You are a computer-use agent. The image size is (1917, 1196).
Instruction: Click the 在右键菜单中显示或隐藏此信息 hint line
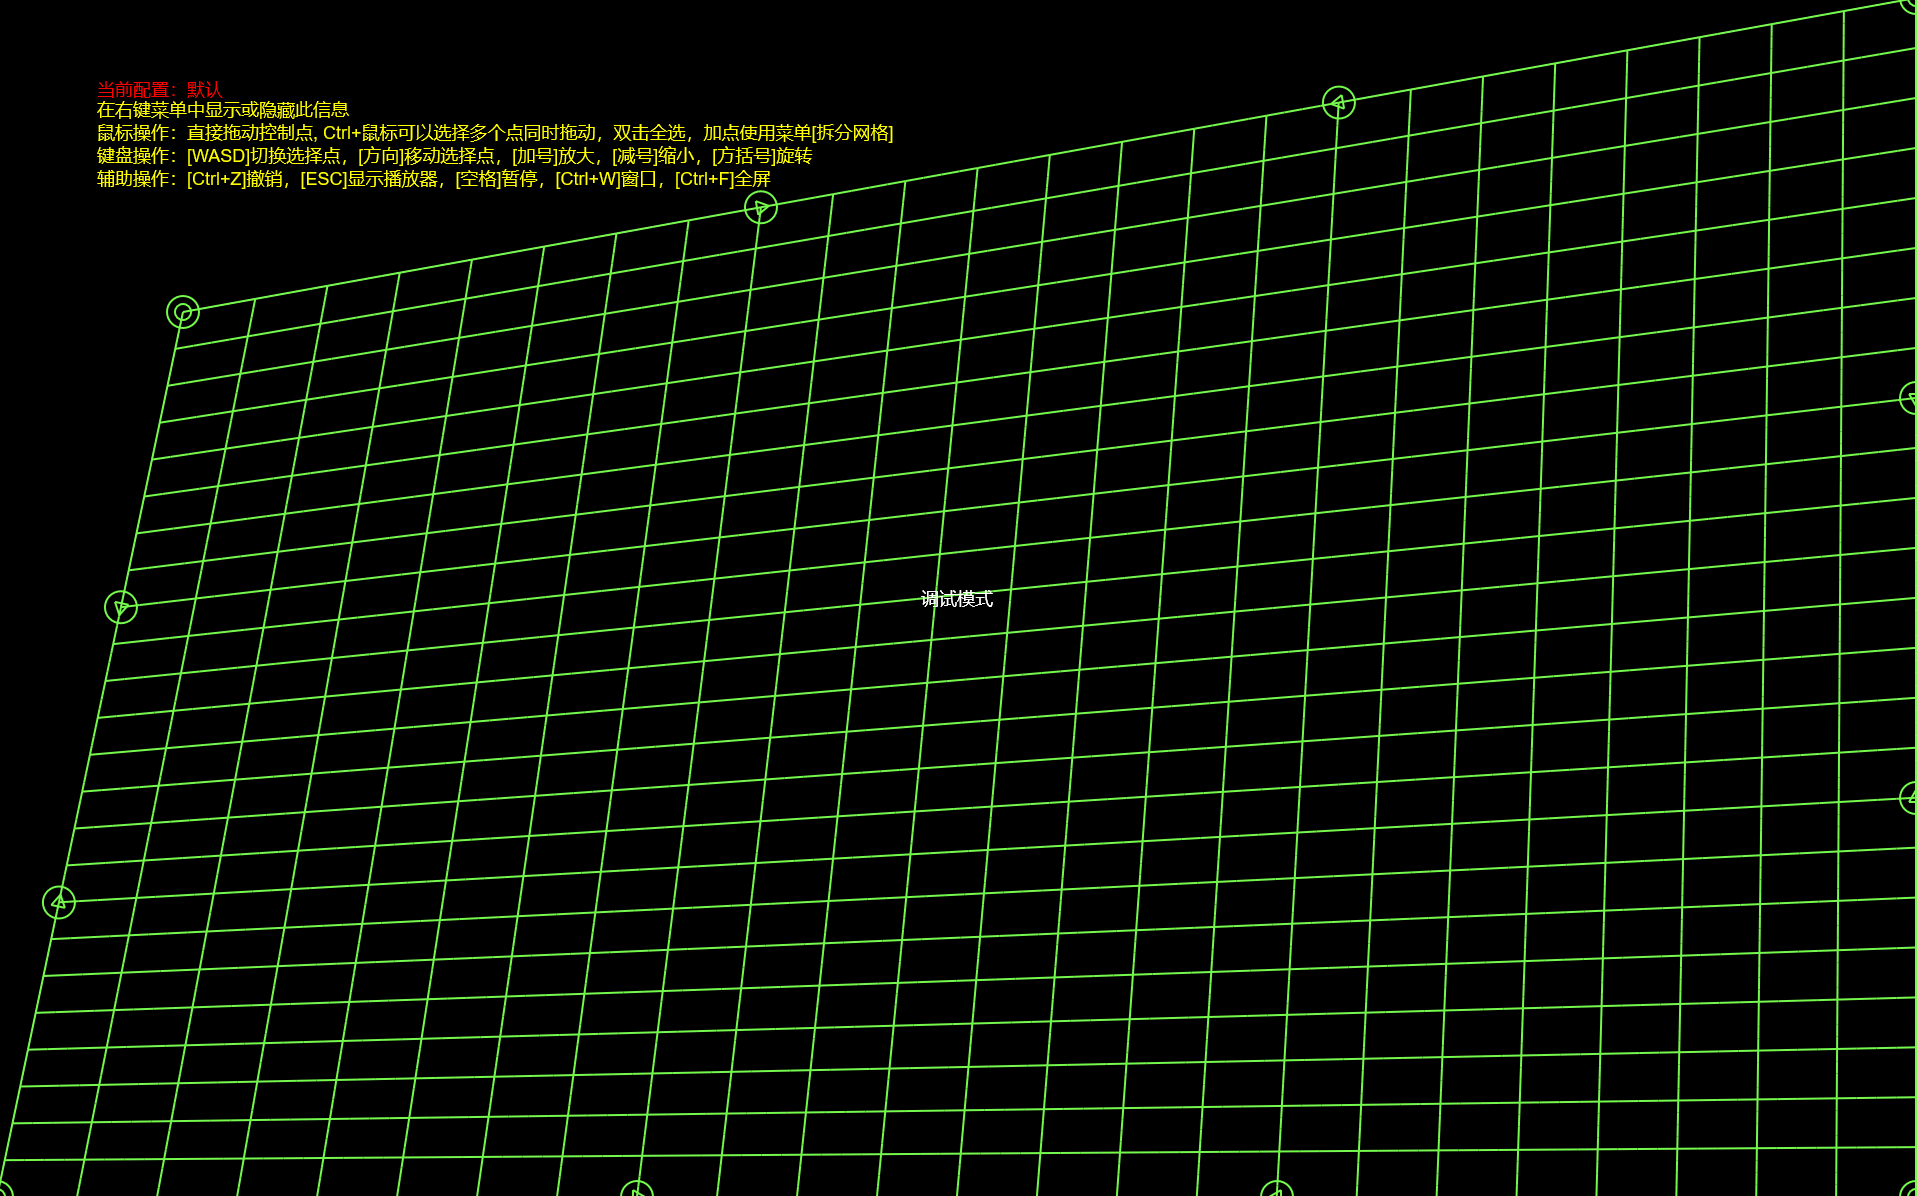click(x=222, y=110)
